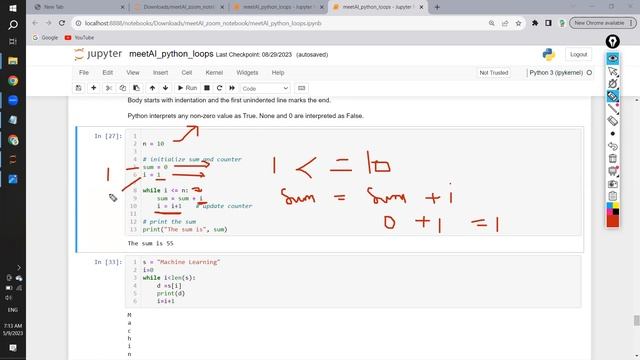This screenshot has width=640, height=360.
Task: Run the selected cell
Action: 187,88
